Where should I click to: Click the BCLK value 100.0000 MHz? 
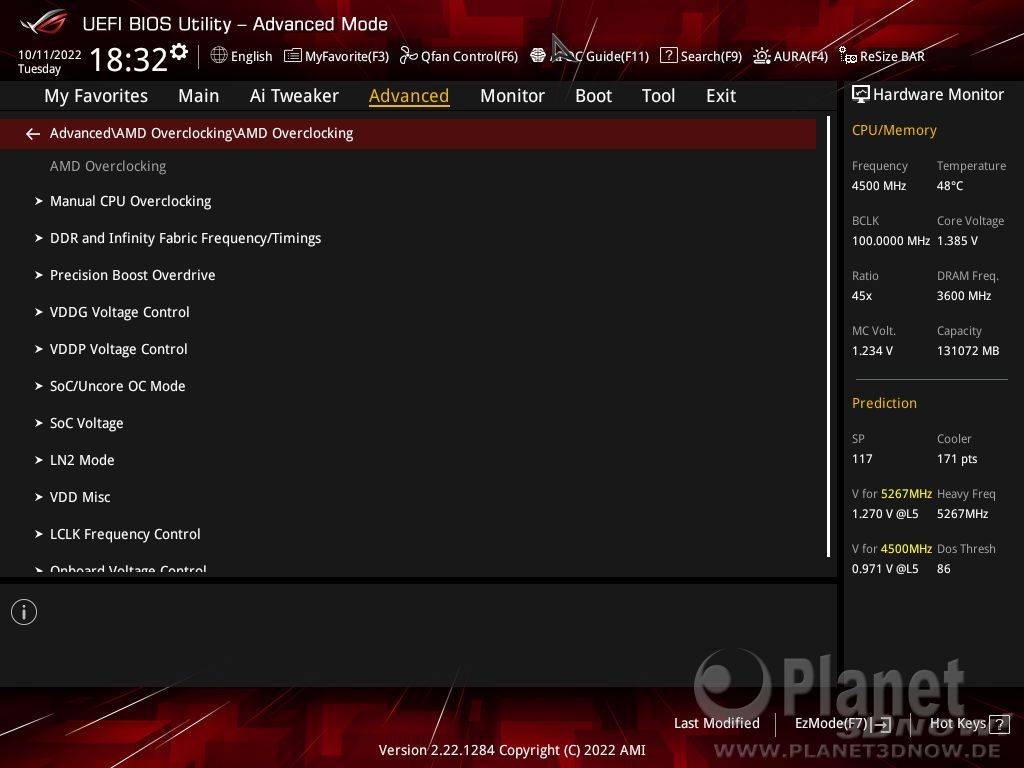point(890,241)
